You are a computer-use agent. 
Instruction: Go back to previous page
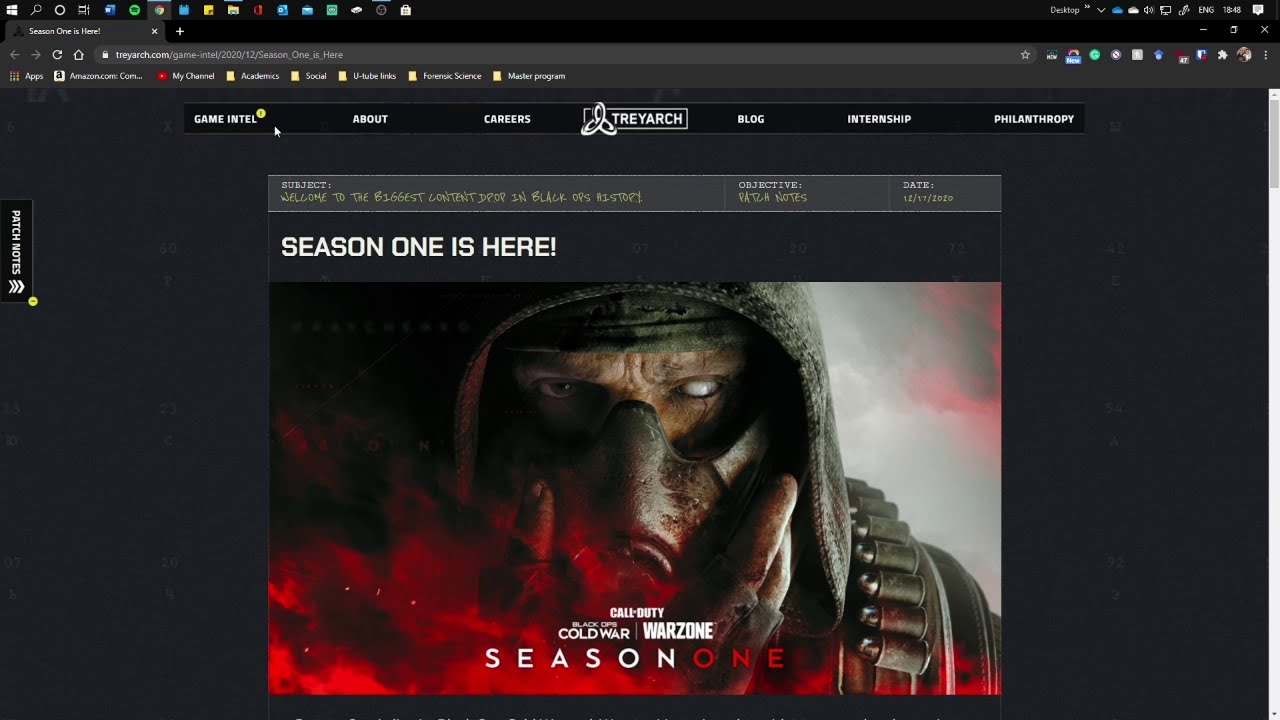click(x=14, y=55)
